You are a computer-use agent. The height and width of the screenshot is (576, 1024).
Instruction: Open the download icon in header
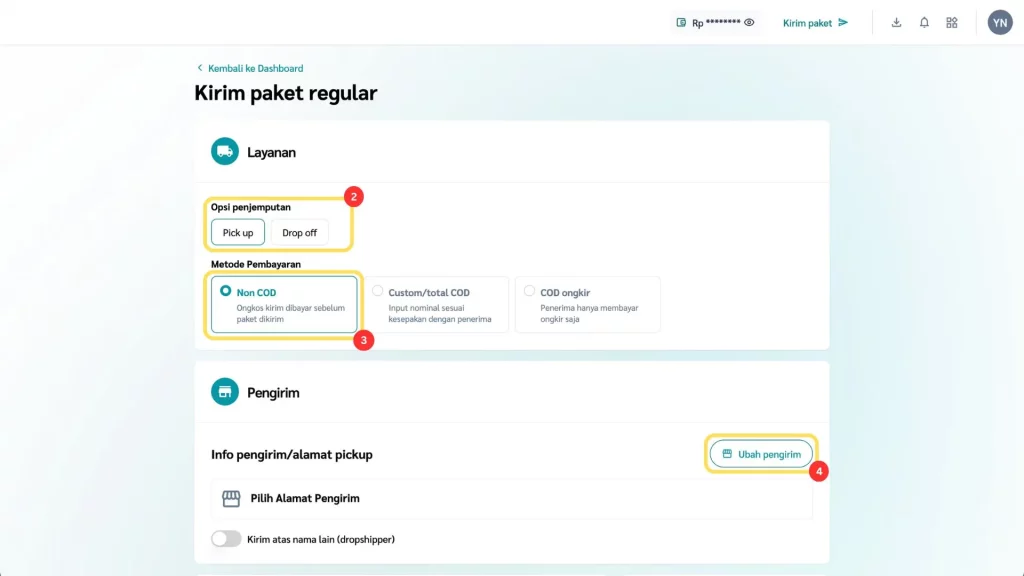coord(896,22)
